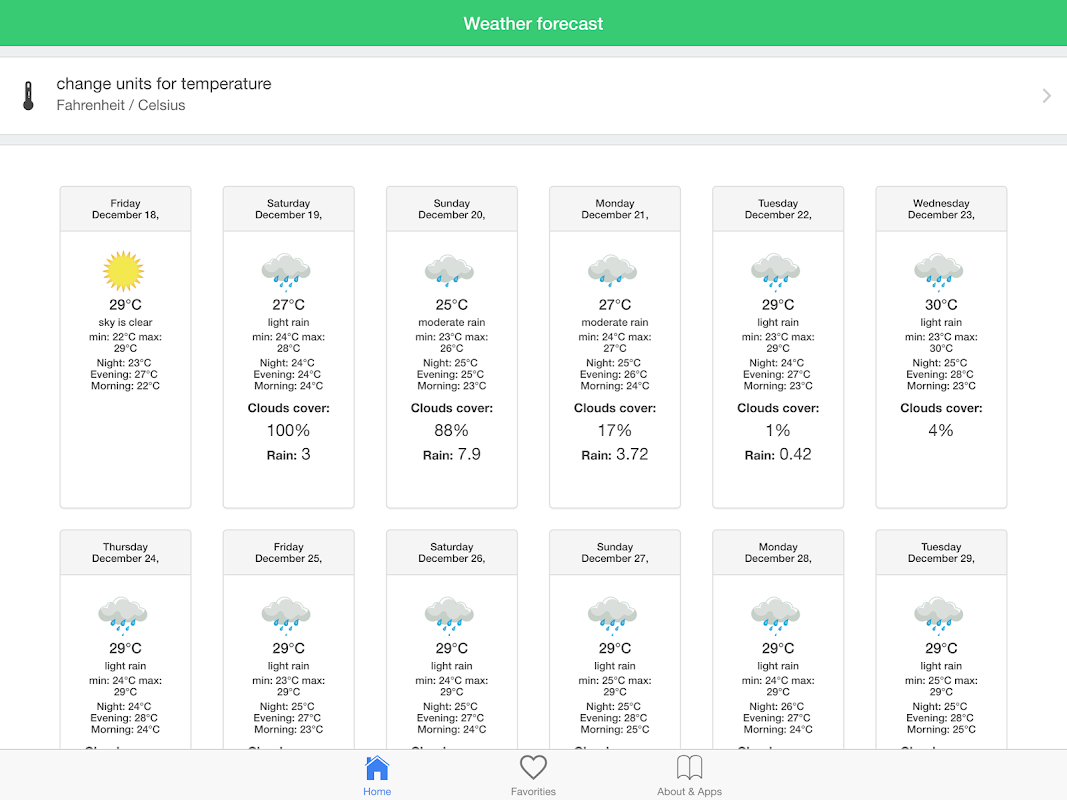This screenshot has width=1067, height=800.
Task: Click 29°C temperature on Friday December 18
Action: [125, 305]
